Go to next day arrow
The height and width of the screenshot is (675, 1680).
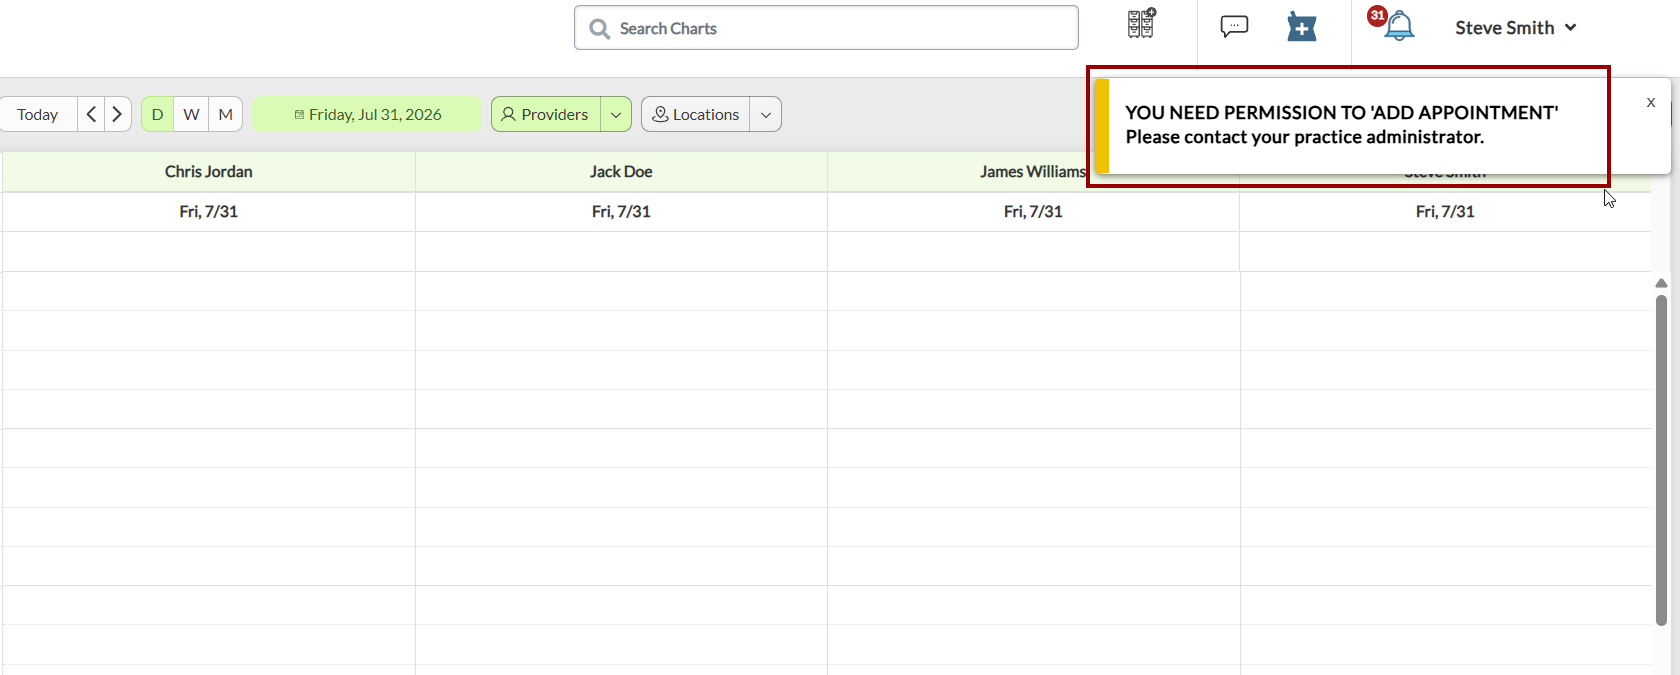click(x=117, y=114)
